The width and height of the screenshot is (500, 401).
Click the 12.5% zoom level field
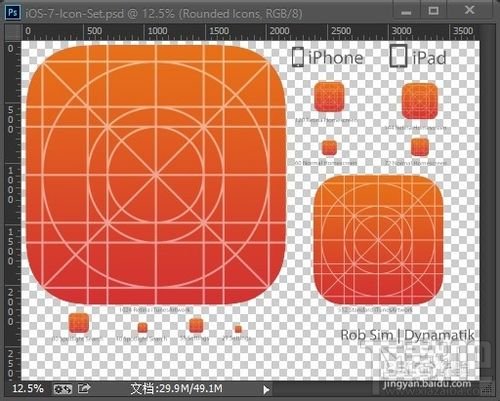(x=28, y=388)
